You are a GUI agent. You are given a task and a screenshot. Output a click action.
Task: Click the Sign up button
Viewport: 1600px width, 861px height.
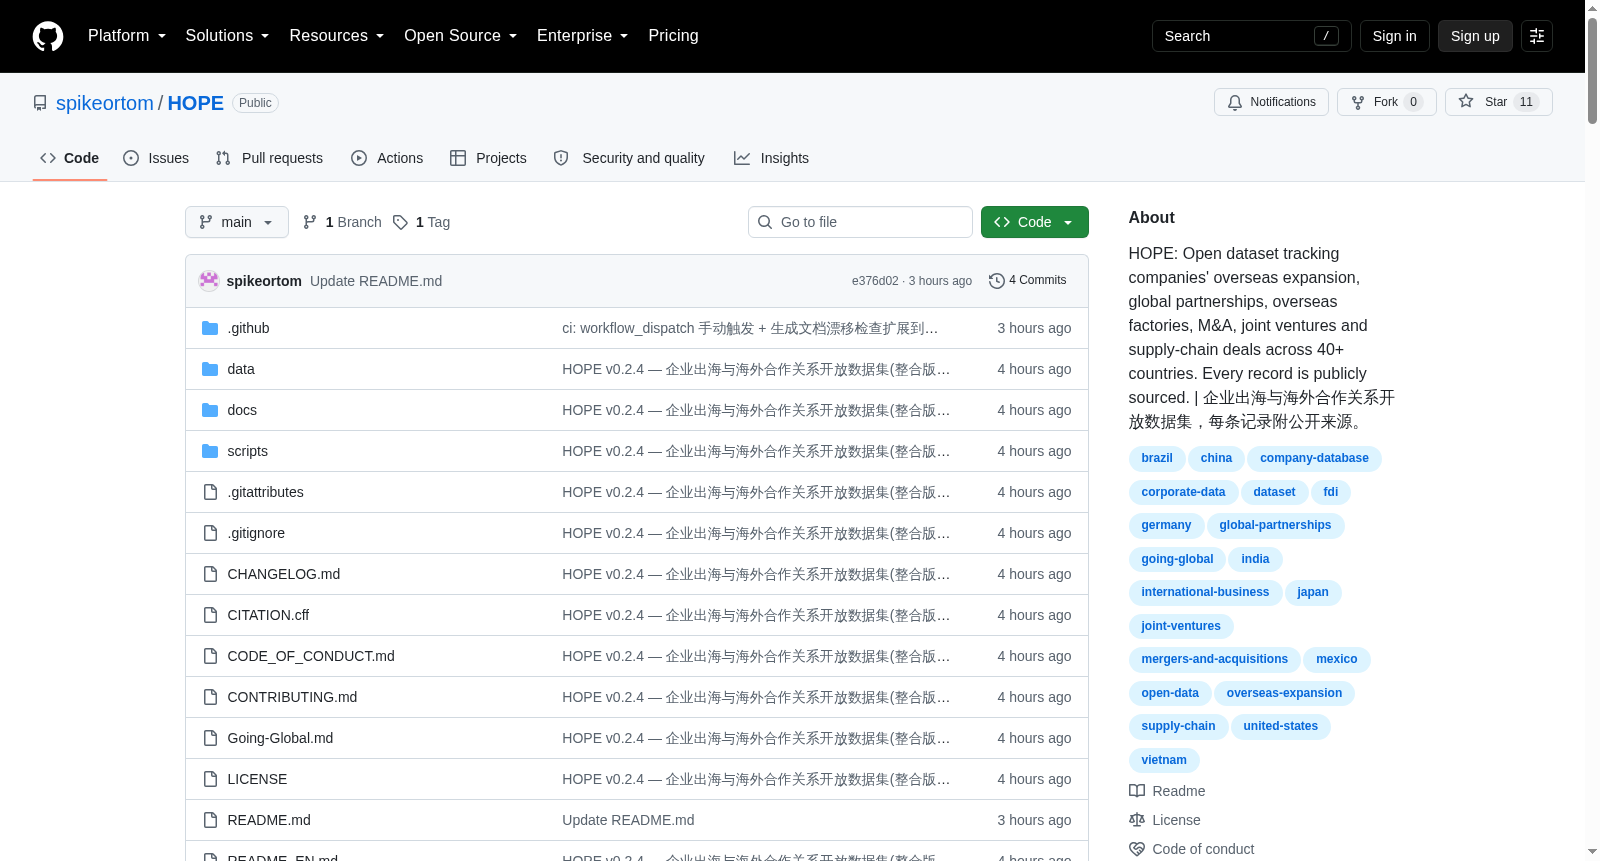(1475, 36)
